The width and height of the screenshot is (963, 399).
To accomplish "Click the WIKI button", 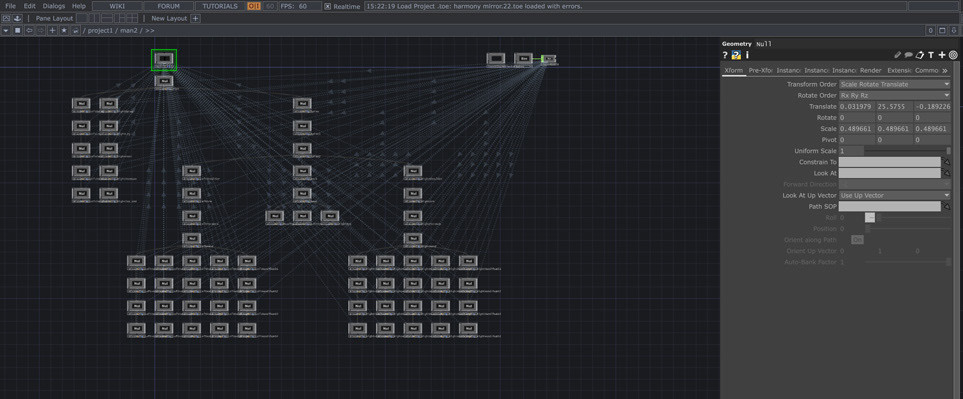I will coord(117,6).
